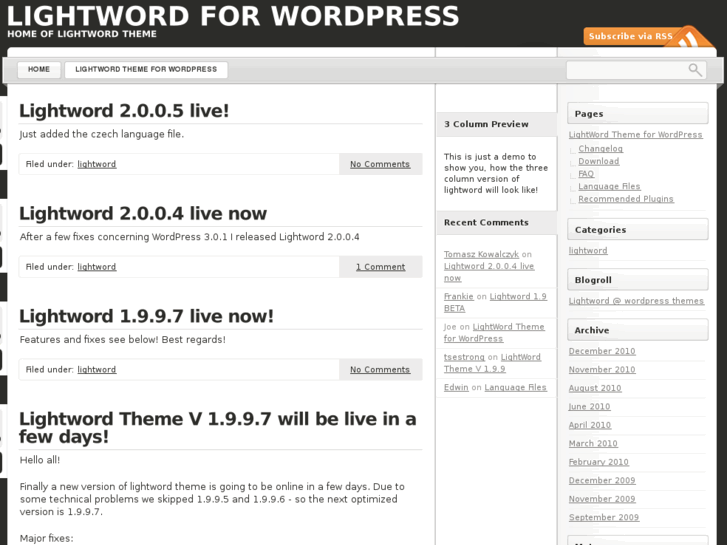
Task: Open Lightword Theme for WordPress menu tab
Action: (146, 70)
